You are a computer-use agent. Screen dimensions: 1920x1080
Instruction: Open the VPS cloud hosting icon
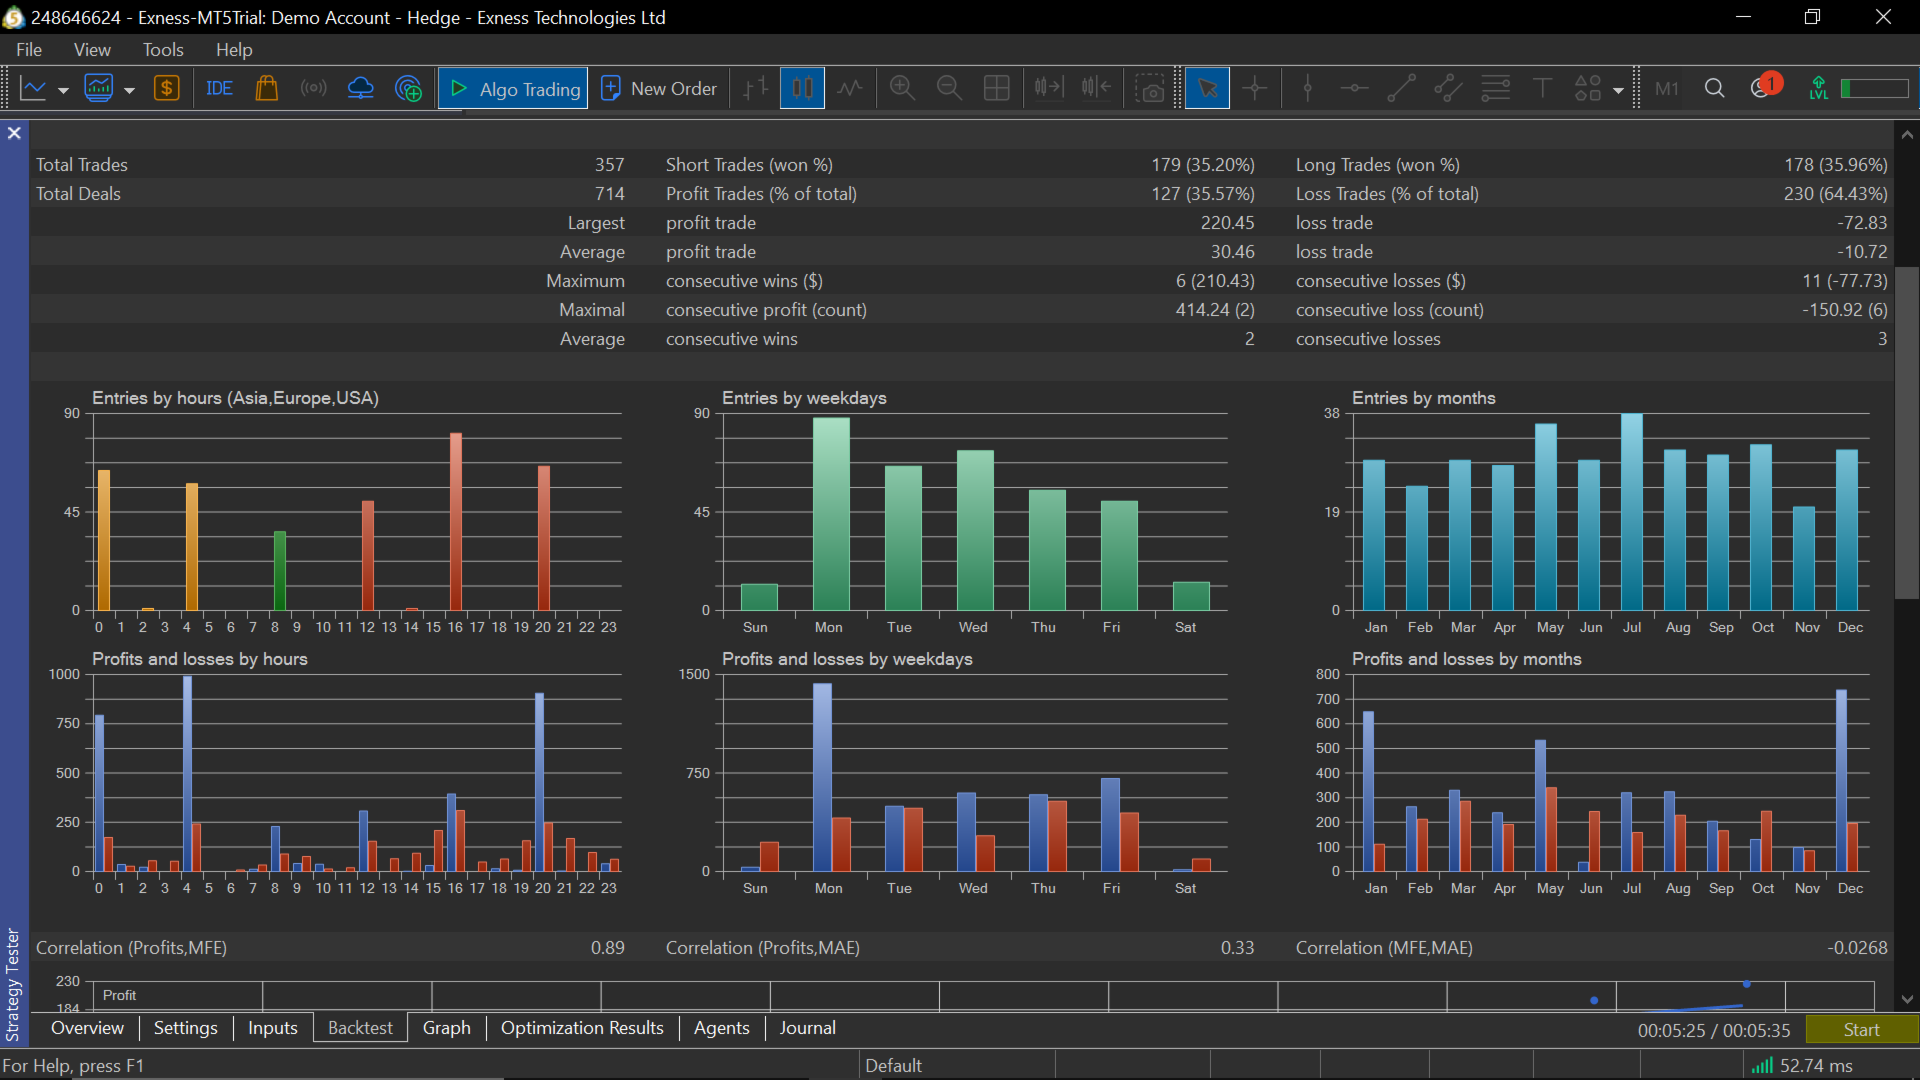360,89
